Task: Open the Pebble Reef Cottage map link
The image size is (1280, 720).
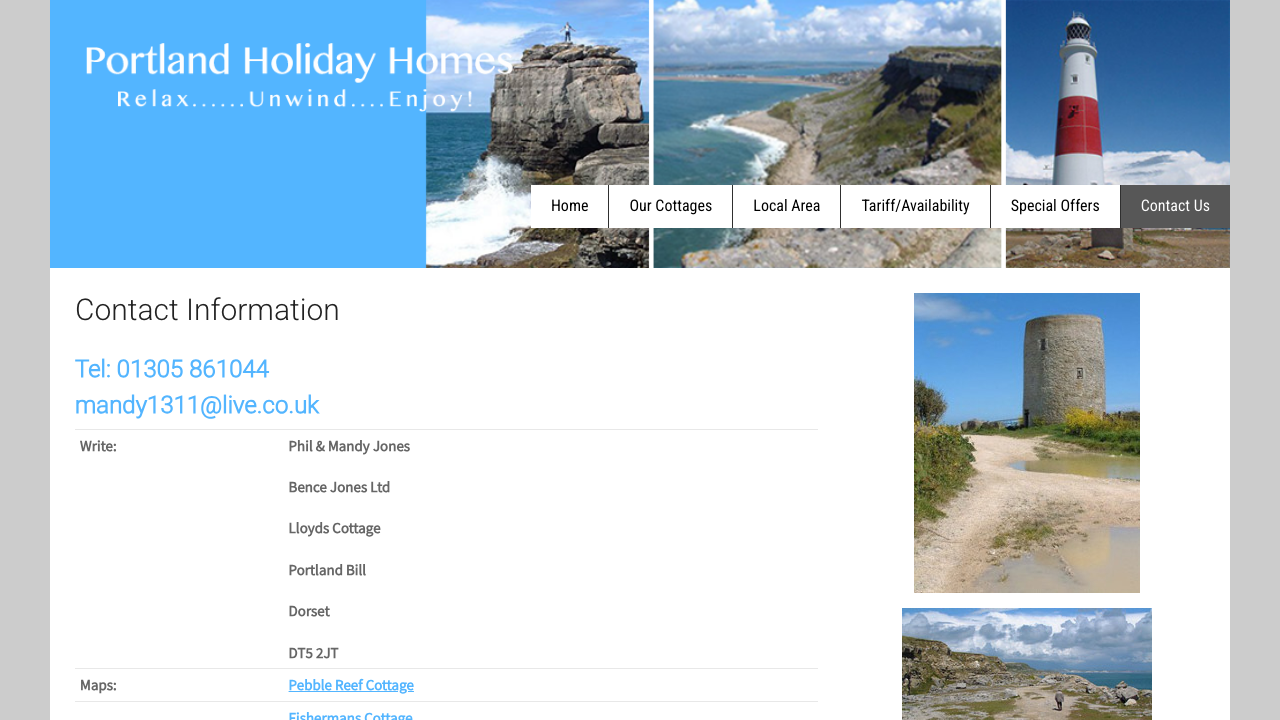Action: [x=351, y=685]
